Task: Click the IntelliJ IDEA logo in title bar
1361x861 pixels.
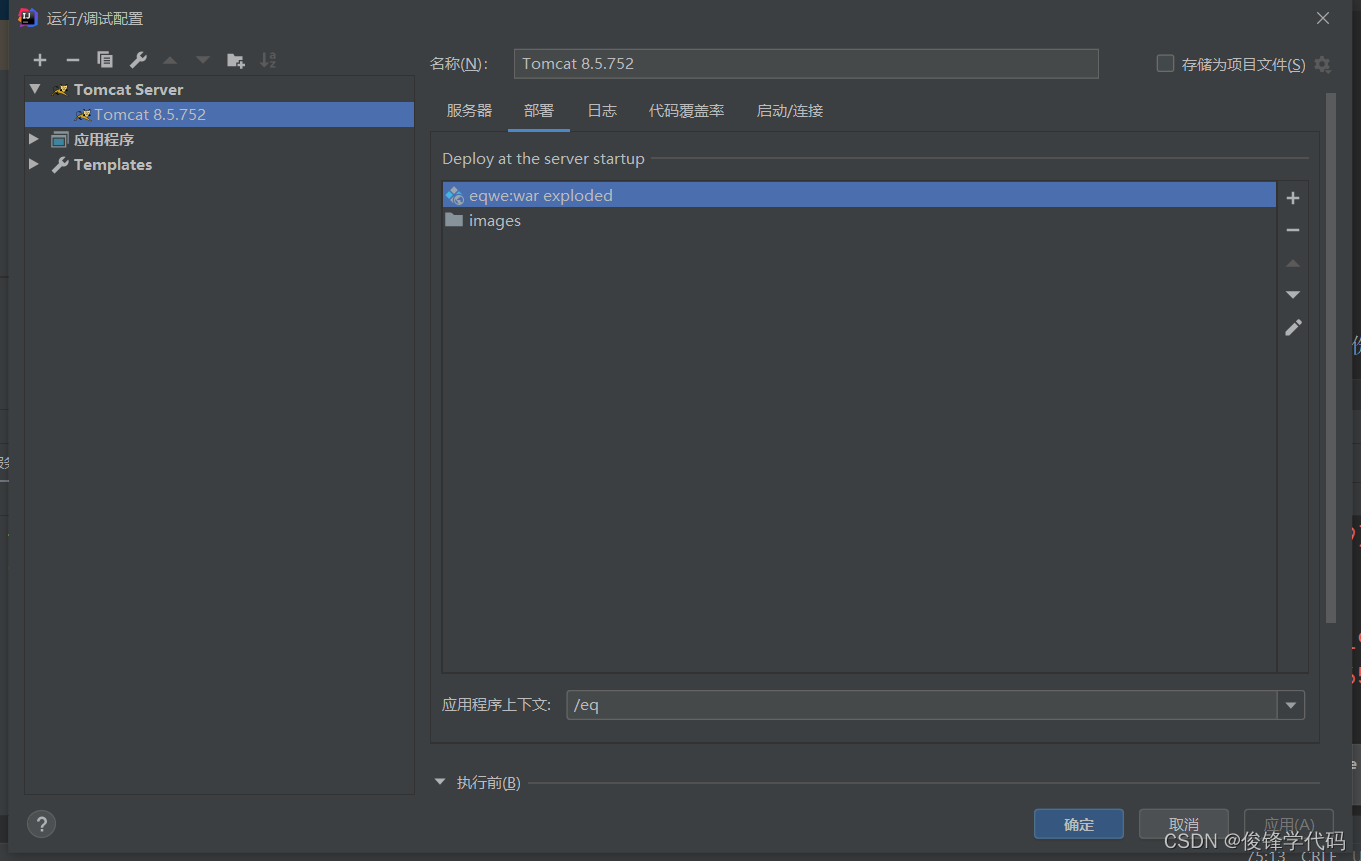Action: (28, 18)
